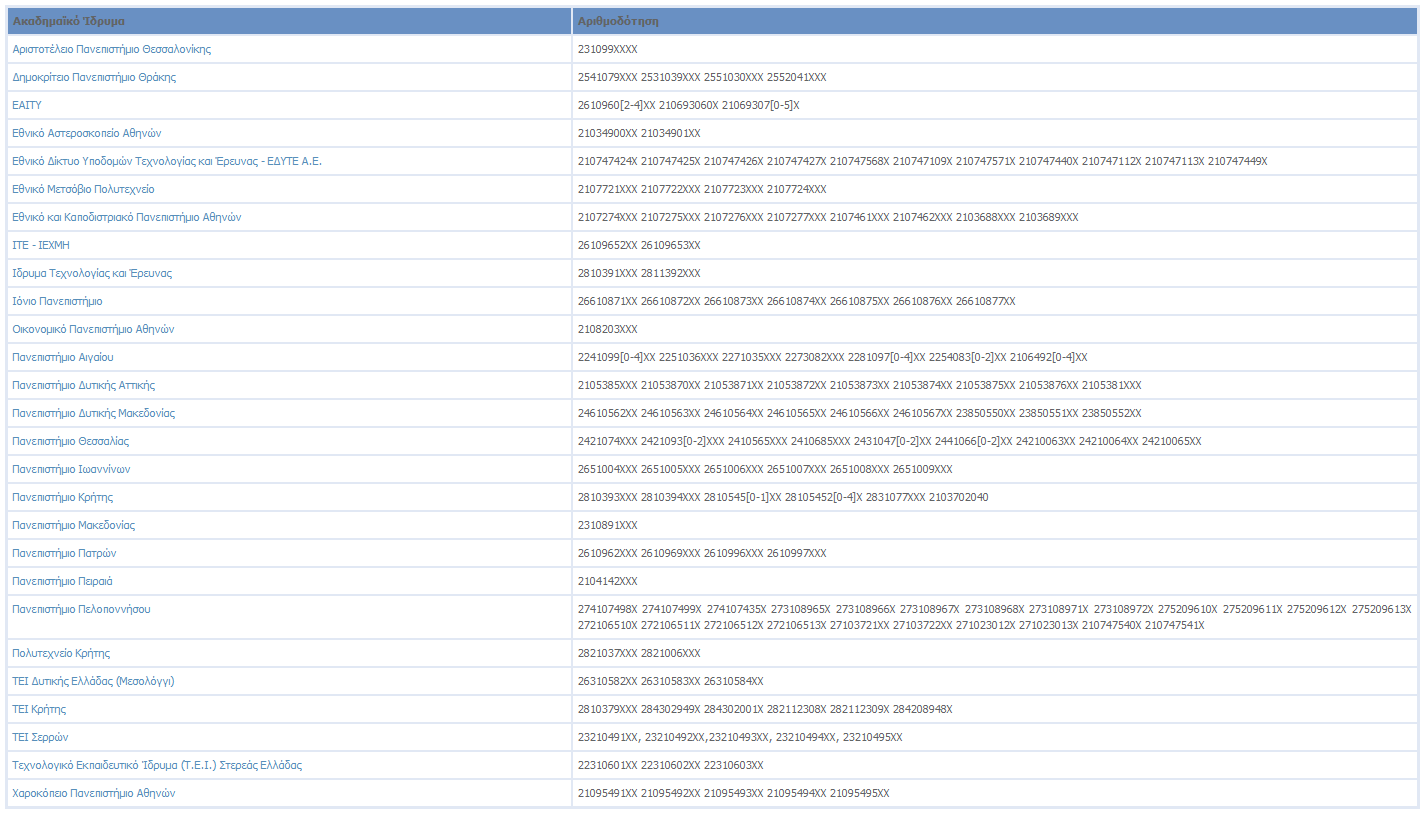Select cell starting with 2541079XXX
The image size is (1428, 816).
click(995, 77)
